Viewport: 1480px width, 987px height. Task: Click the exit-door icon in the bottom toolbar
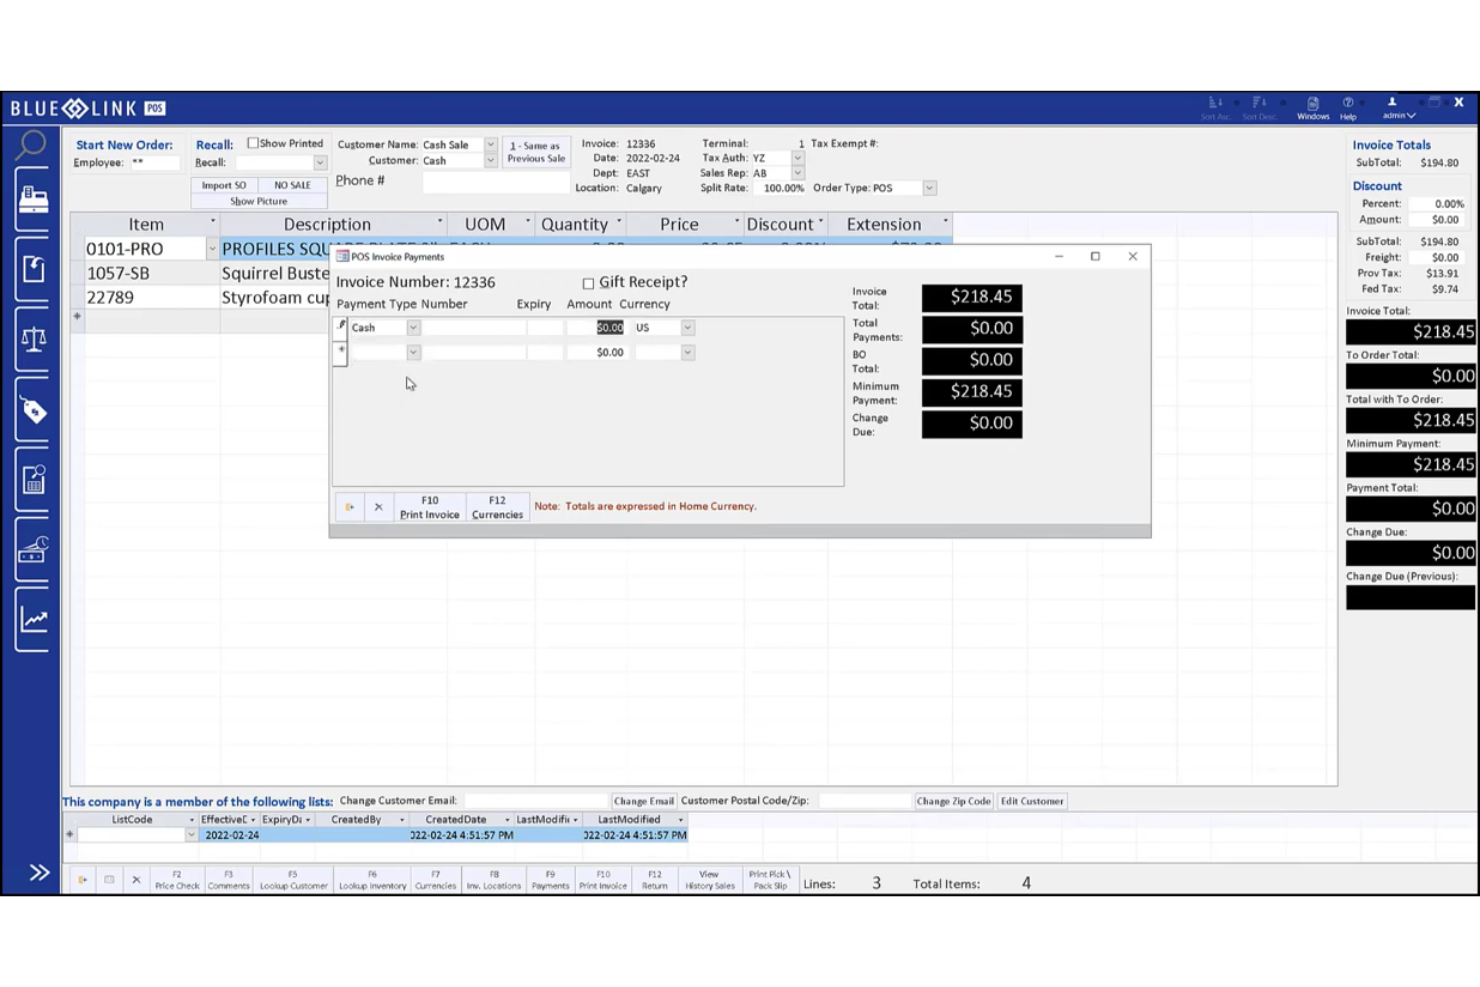click(x=82, y=880)
